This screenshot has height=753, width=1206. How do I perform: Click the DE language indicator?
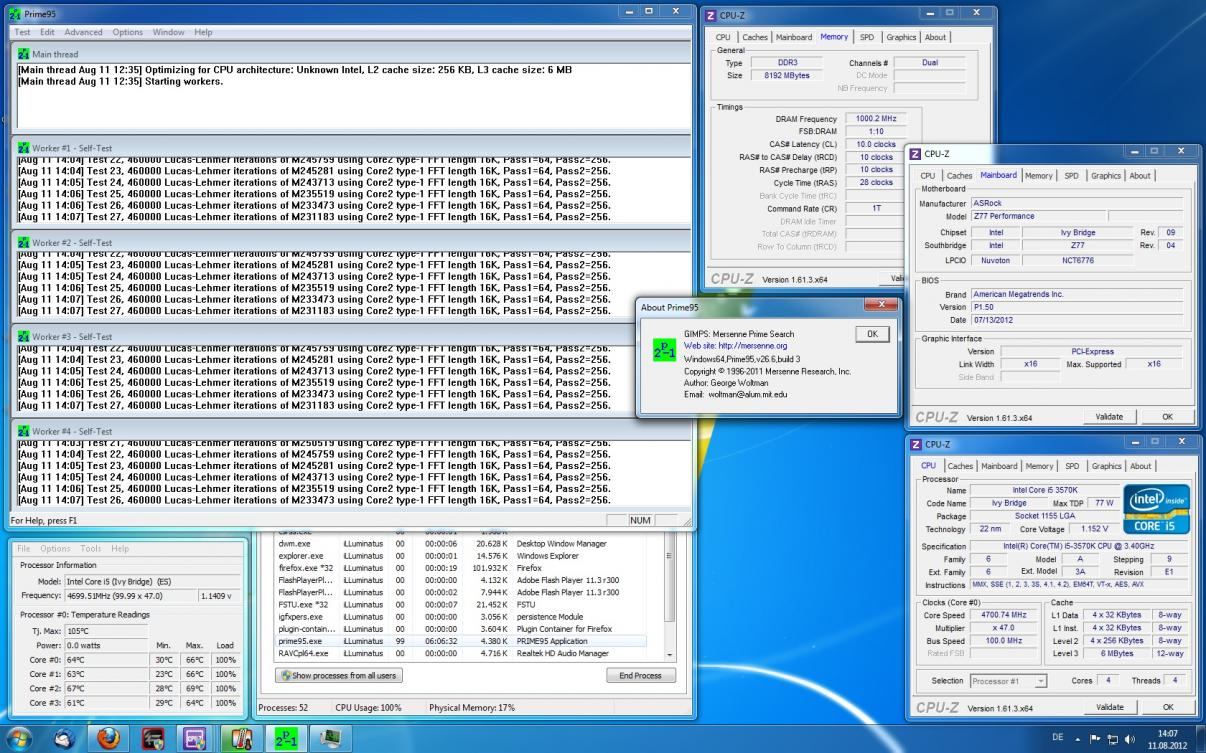(1058, 738)
